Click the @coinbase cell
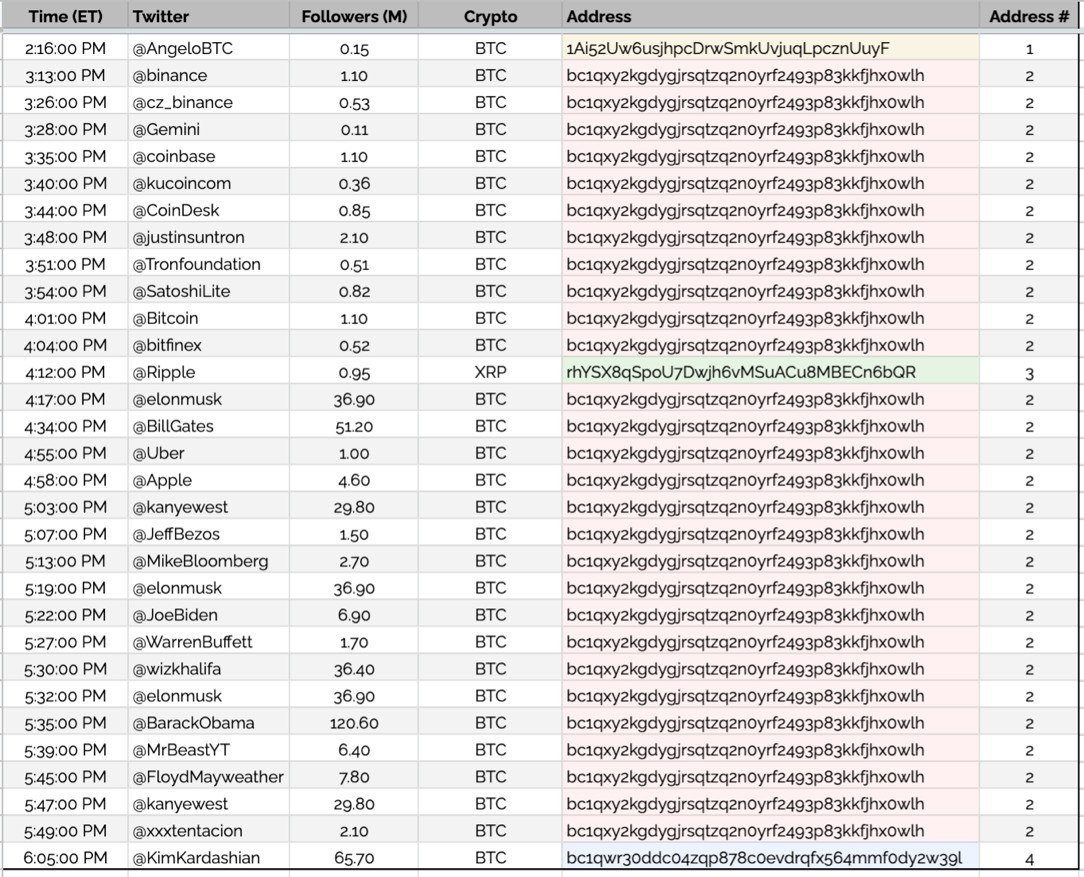Viewport: 1084px width, 877px height. pyautogui.click(x=208, y=156)
